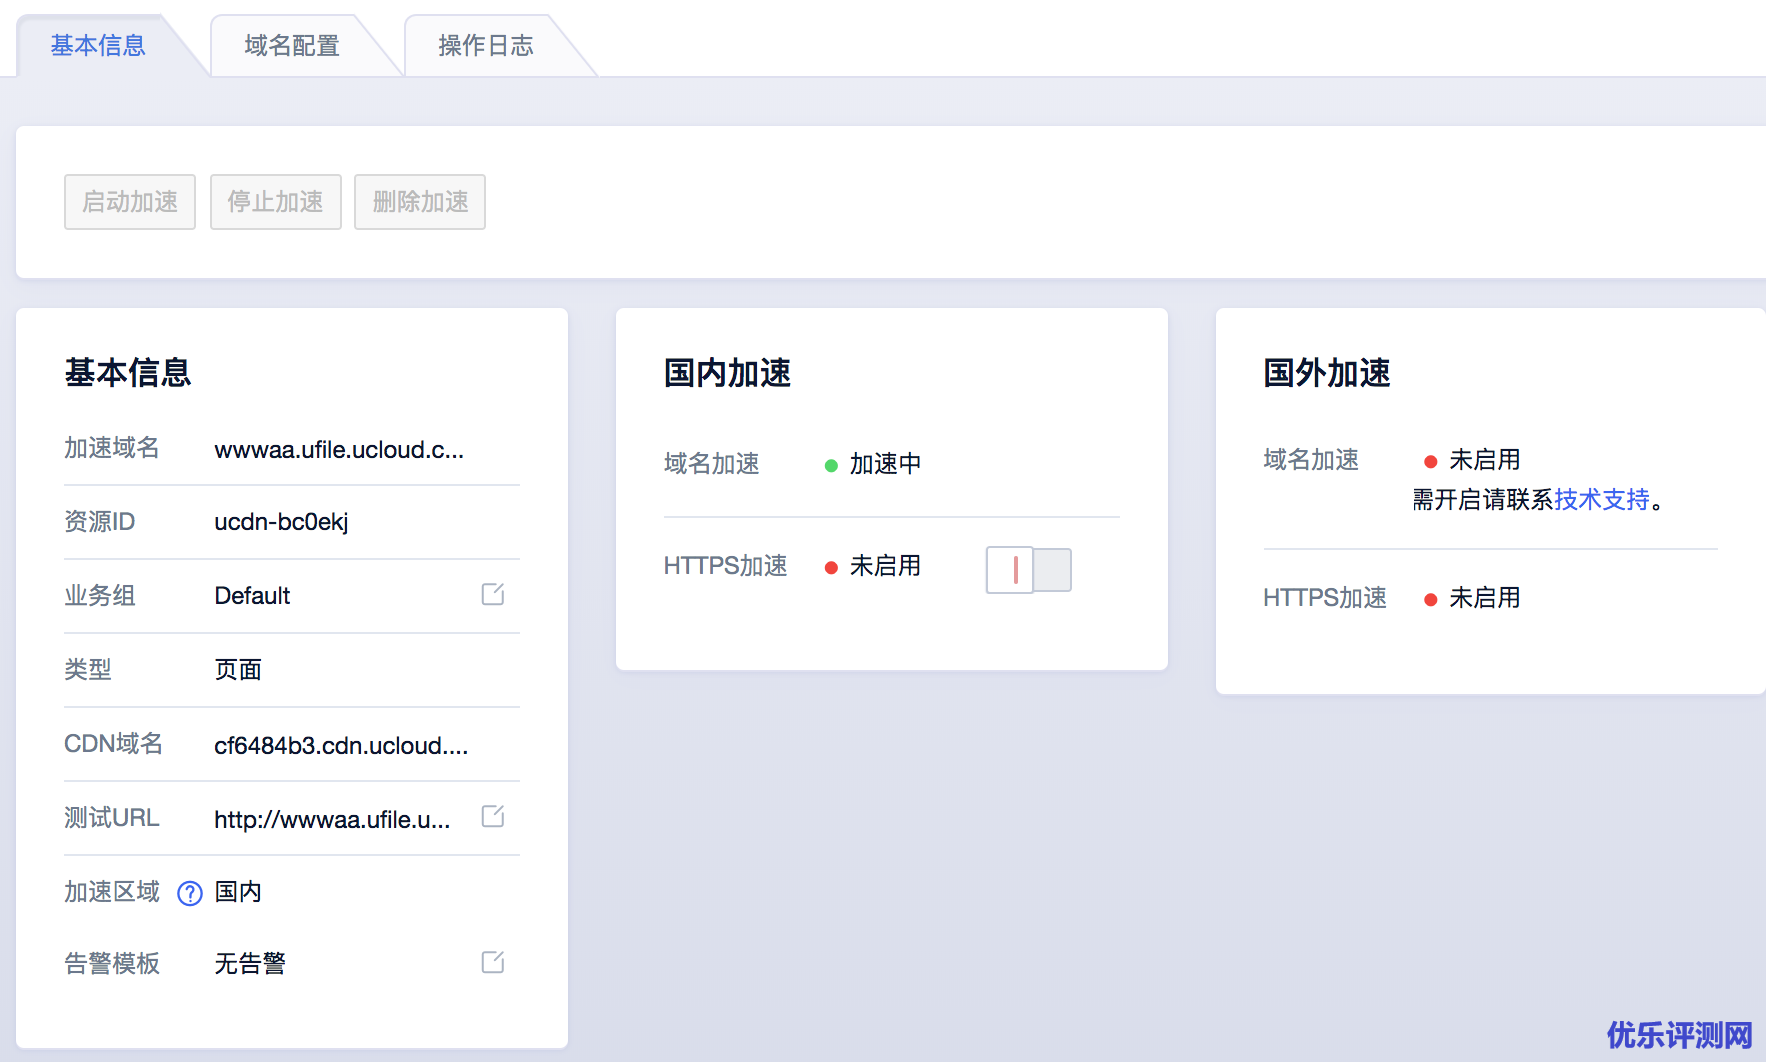
Task: Click the 测试URL http://wwwaa.ufile link text
Action: (332, 820)
